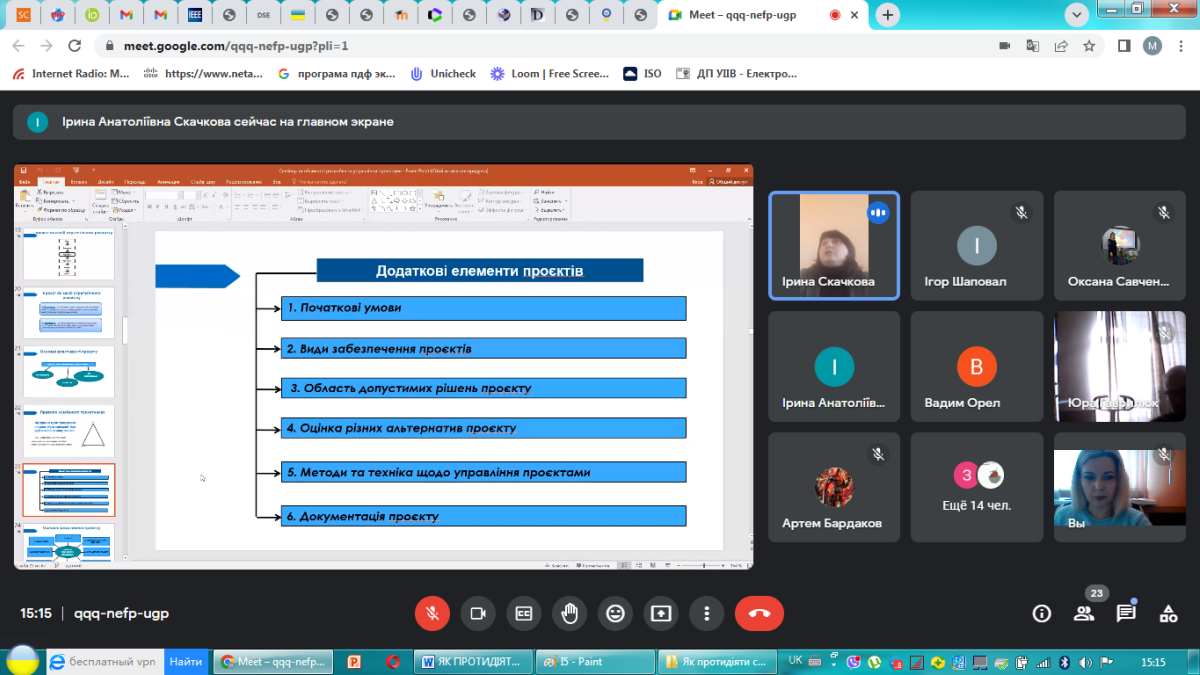
Task: Turn on closed captions
Action: (524, 613)
